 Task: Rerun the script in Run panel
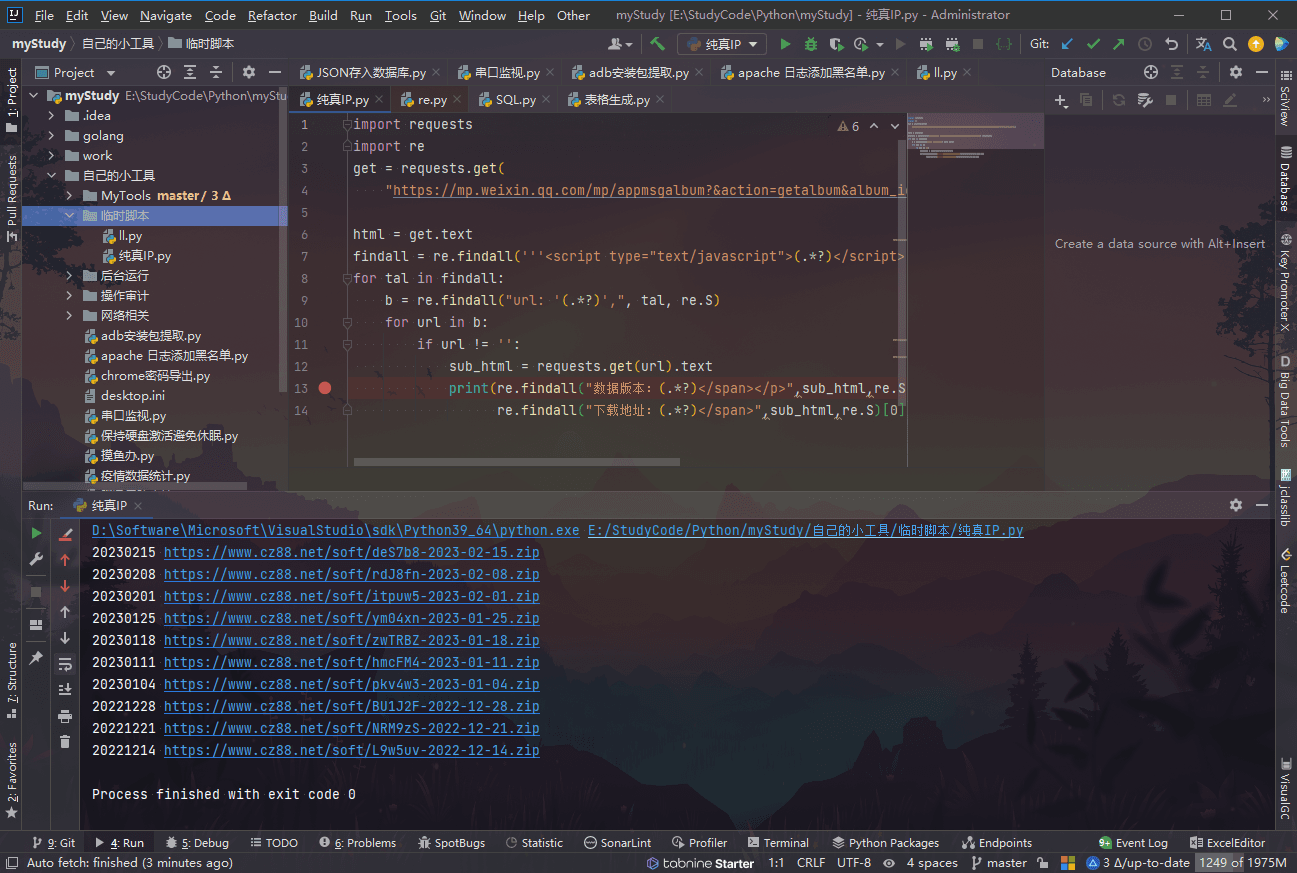click(36, 533)
